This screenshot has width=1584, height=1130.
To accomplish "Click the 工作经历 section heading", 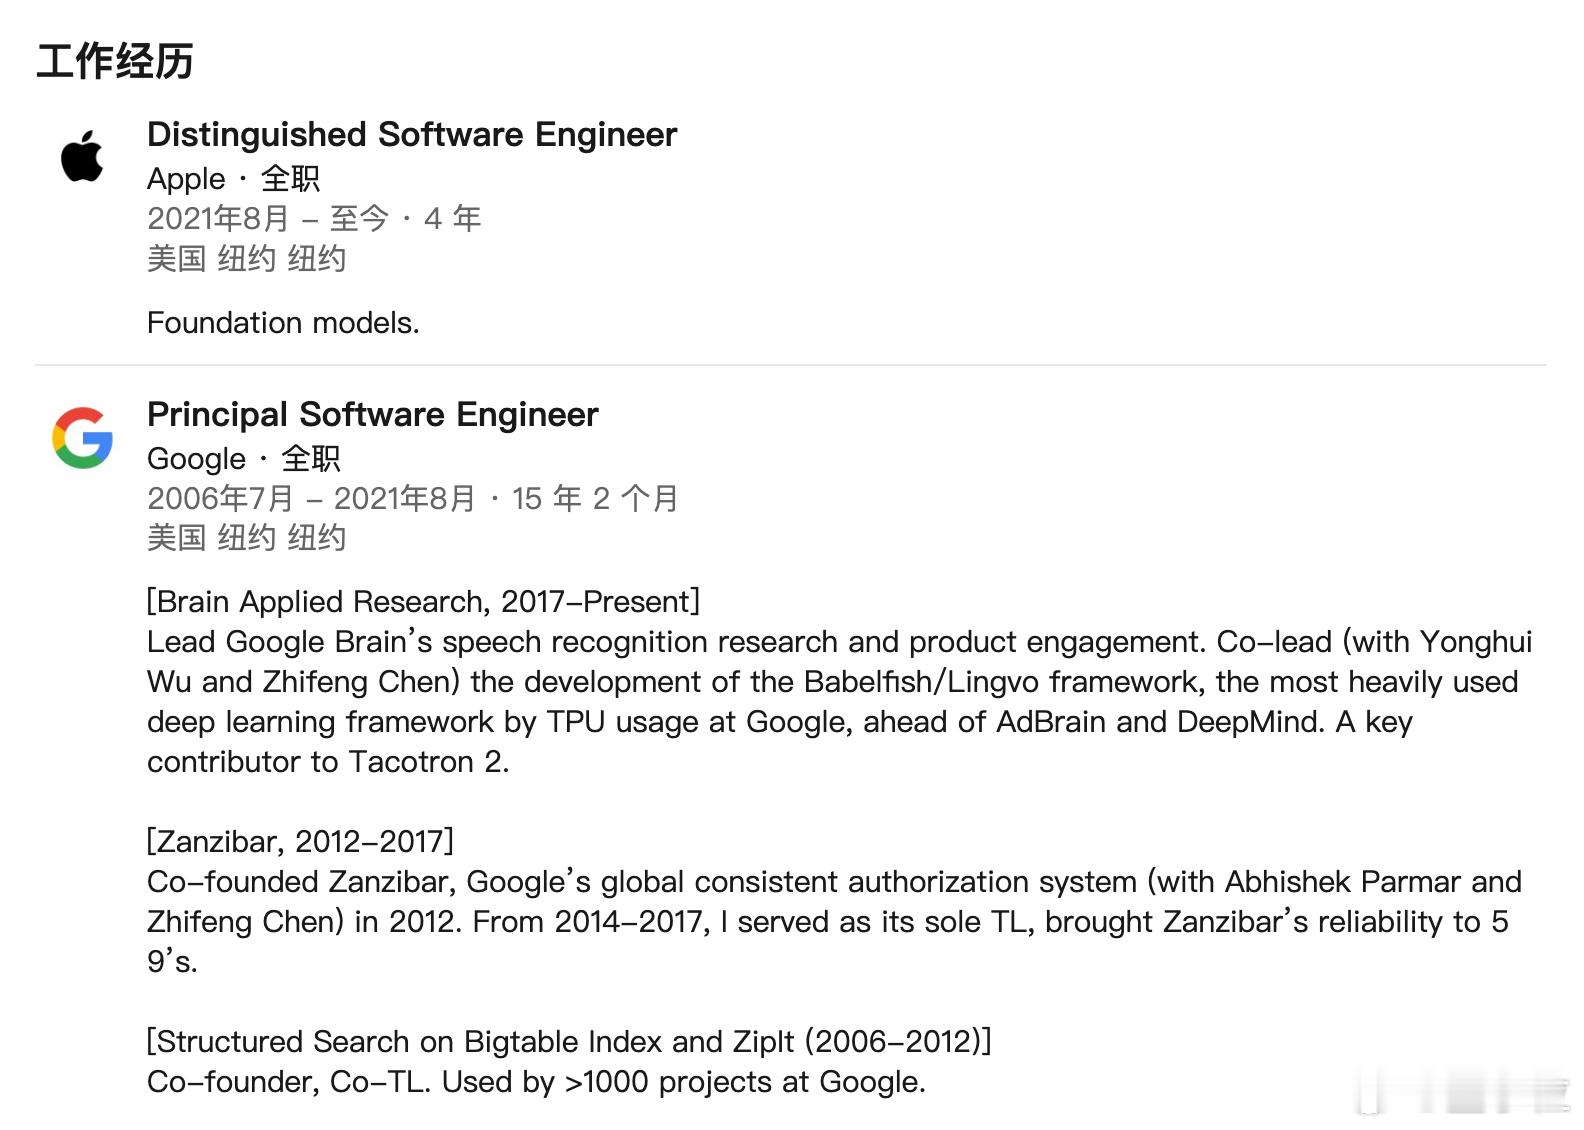I will click(115, 61).
